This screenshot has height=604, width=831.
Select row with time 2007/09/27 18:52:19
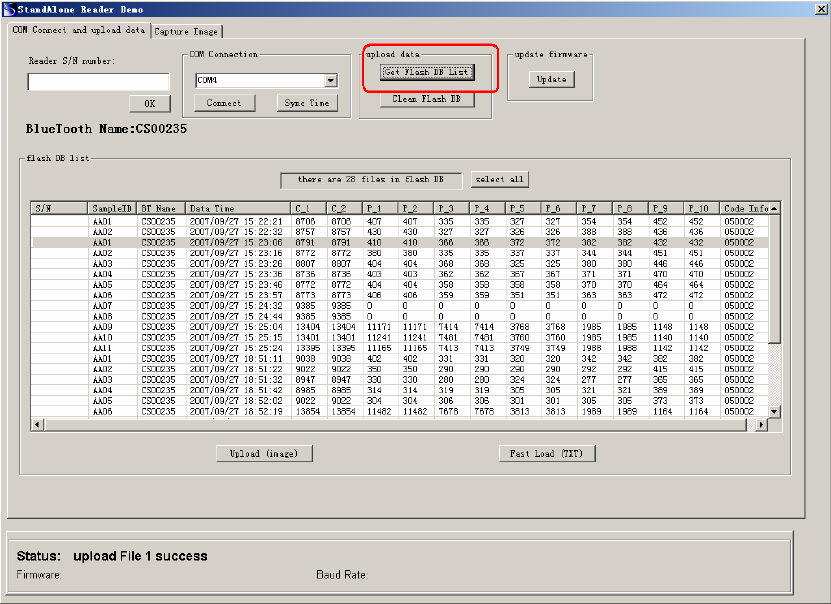400,412
